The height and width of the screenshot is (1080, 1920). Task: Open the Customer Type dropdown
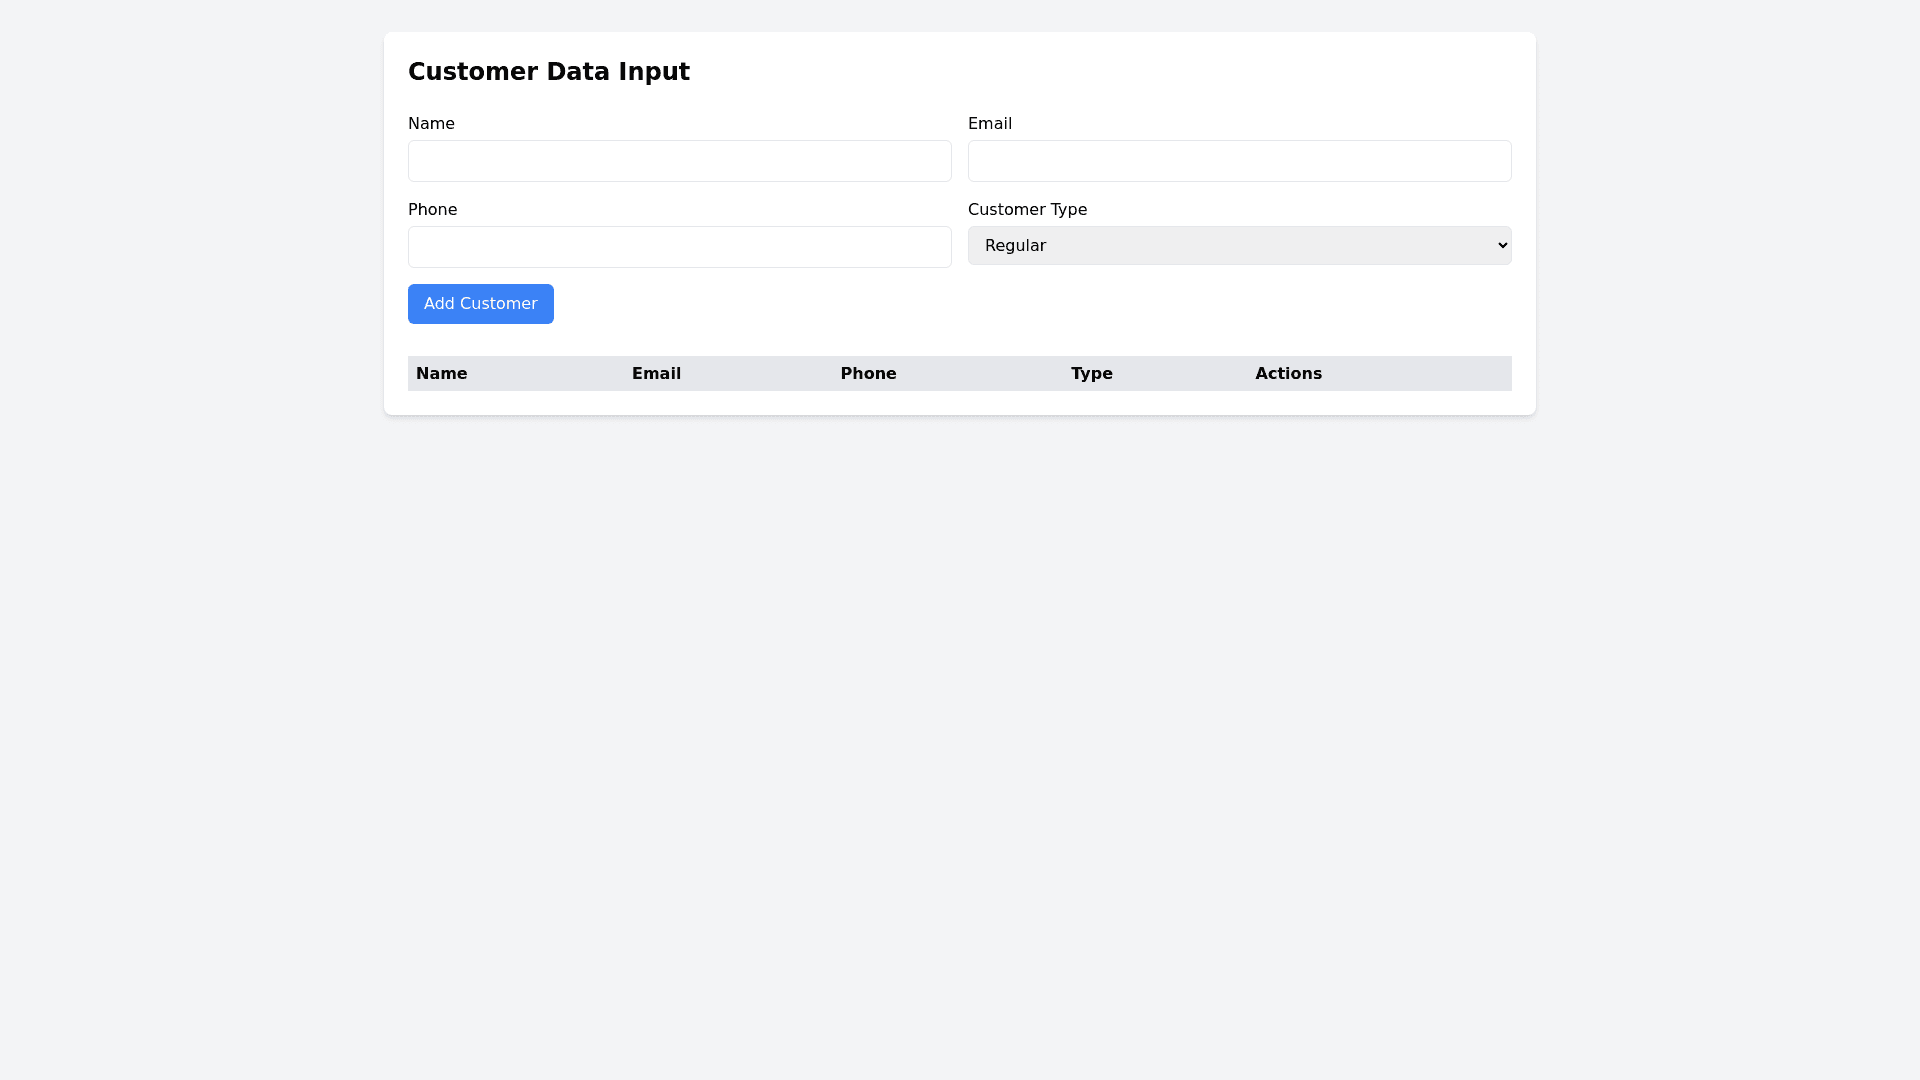(x=1239, y=245)
